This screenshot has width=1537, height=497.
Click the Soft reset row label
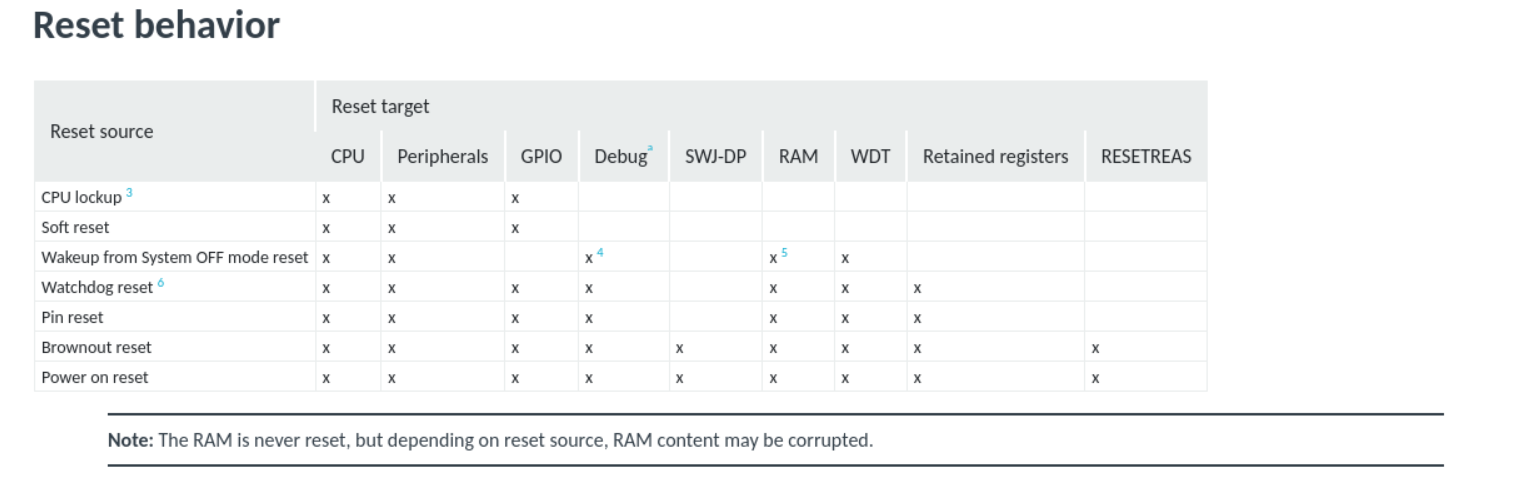coord(75,227)
